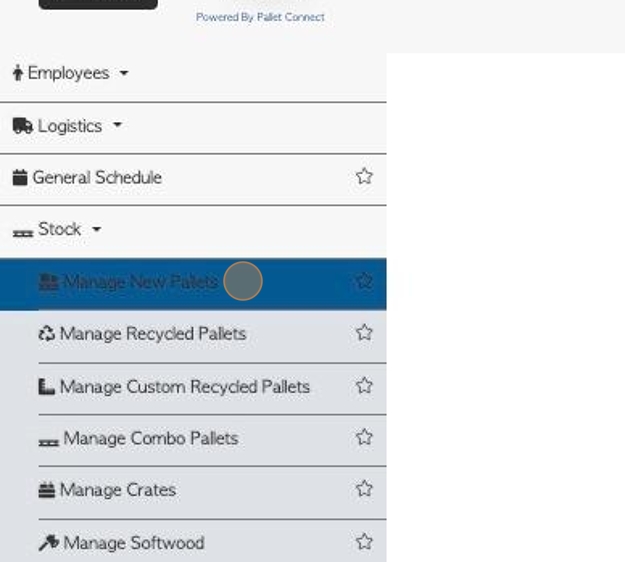Click the Stock pallet icon
The height and width of the screenshot is (562, 625).
23,233
